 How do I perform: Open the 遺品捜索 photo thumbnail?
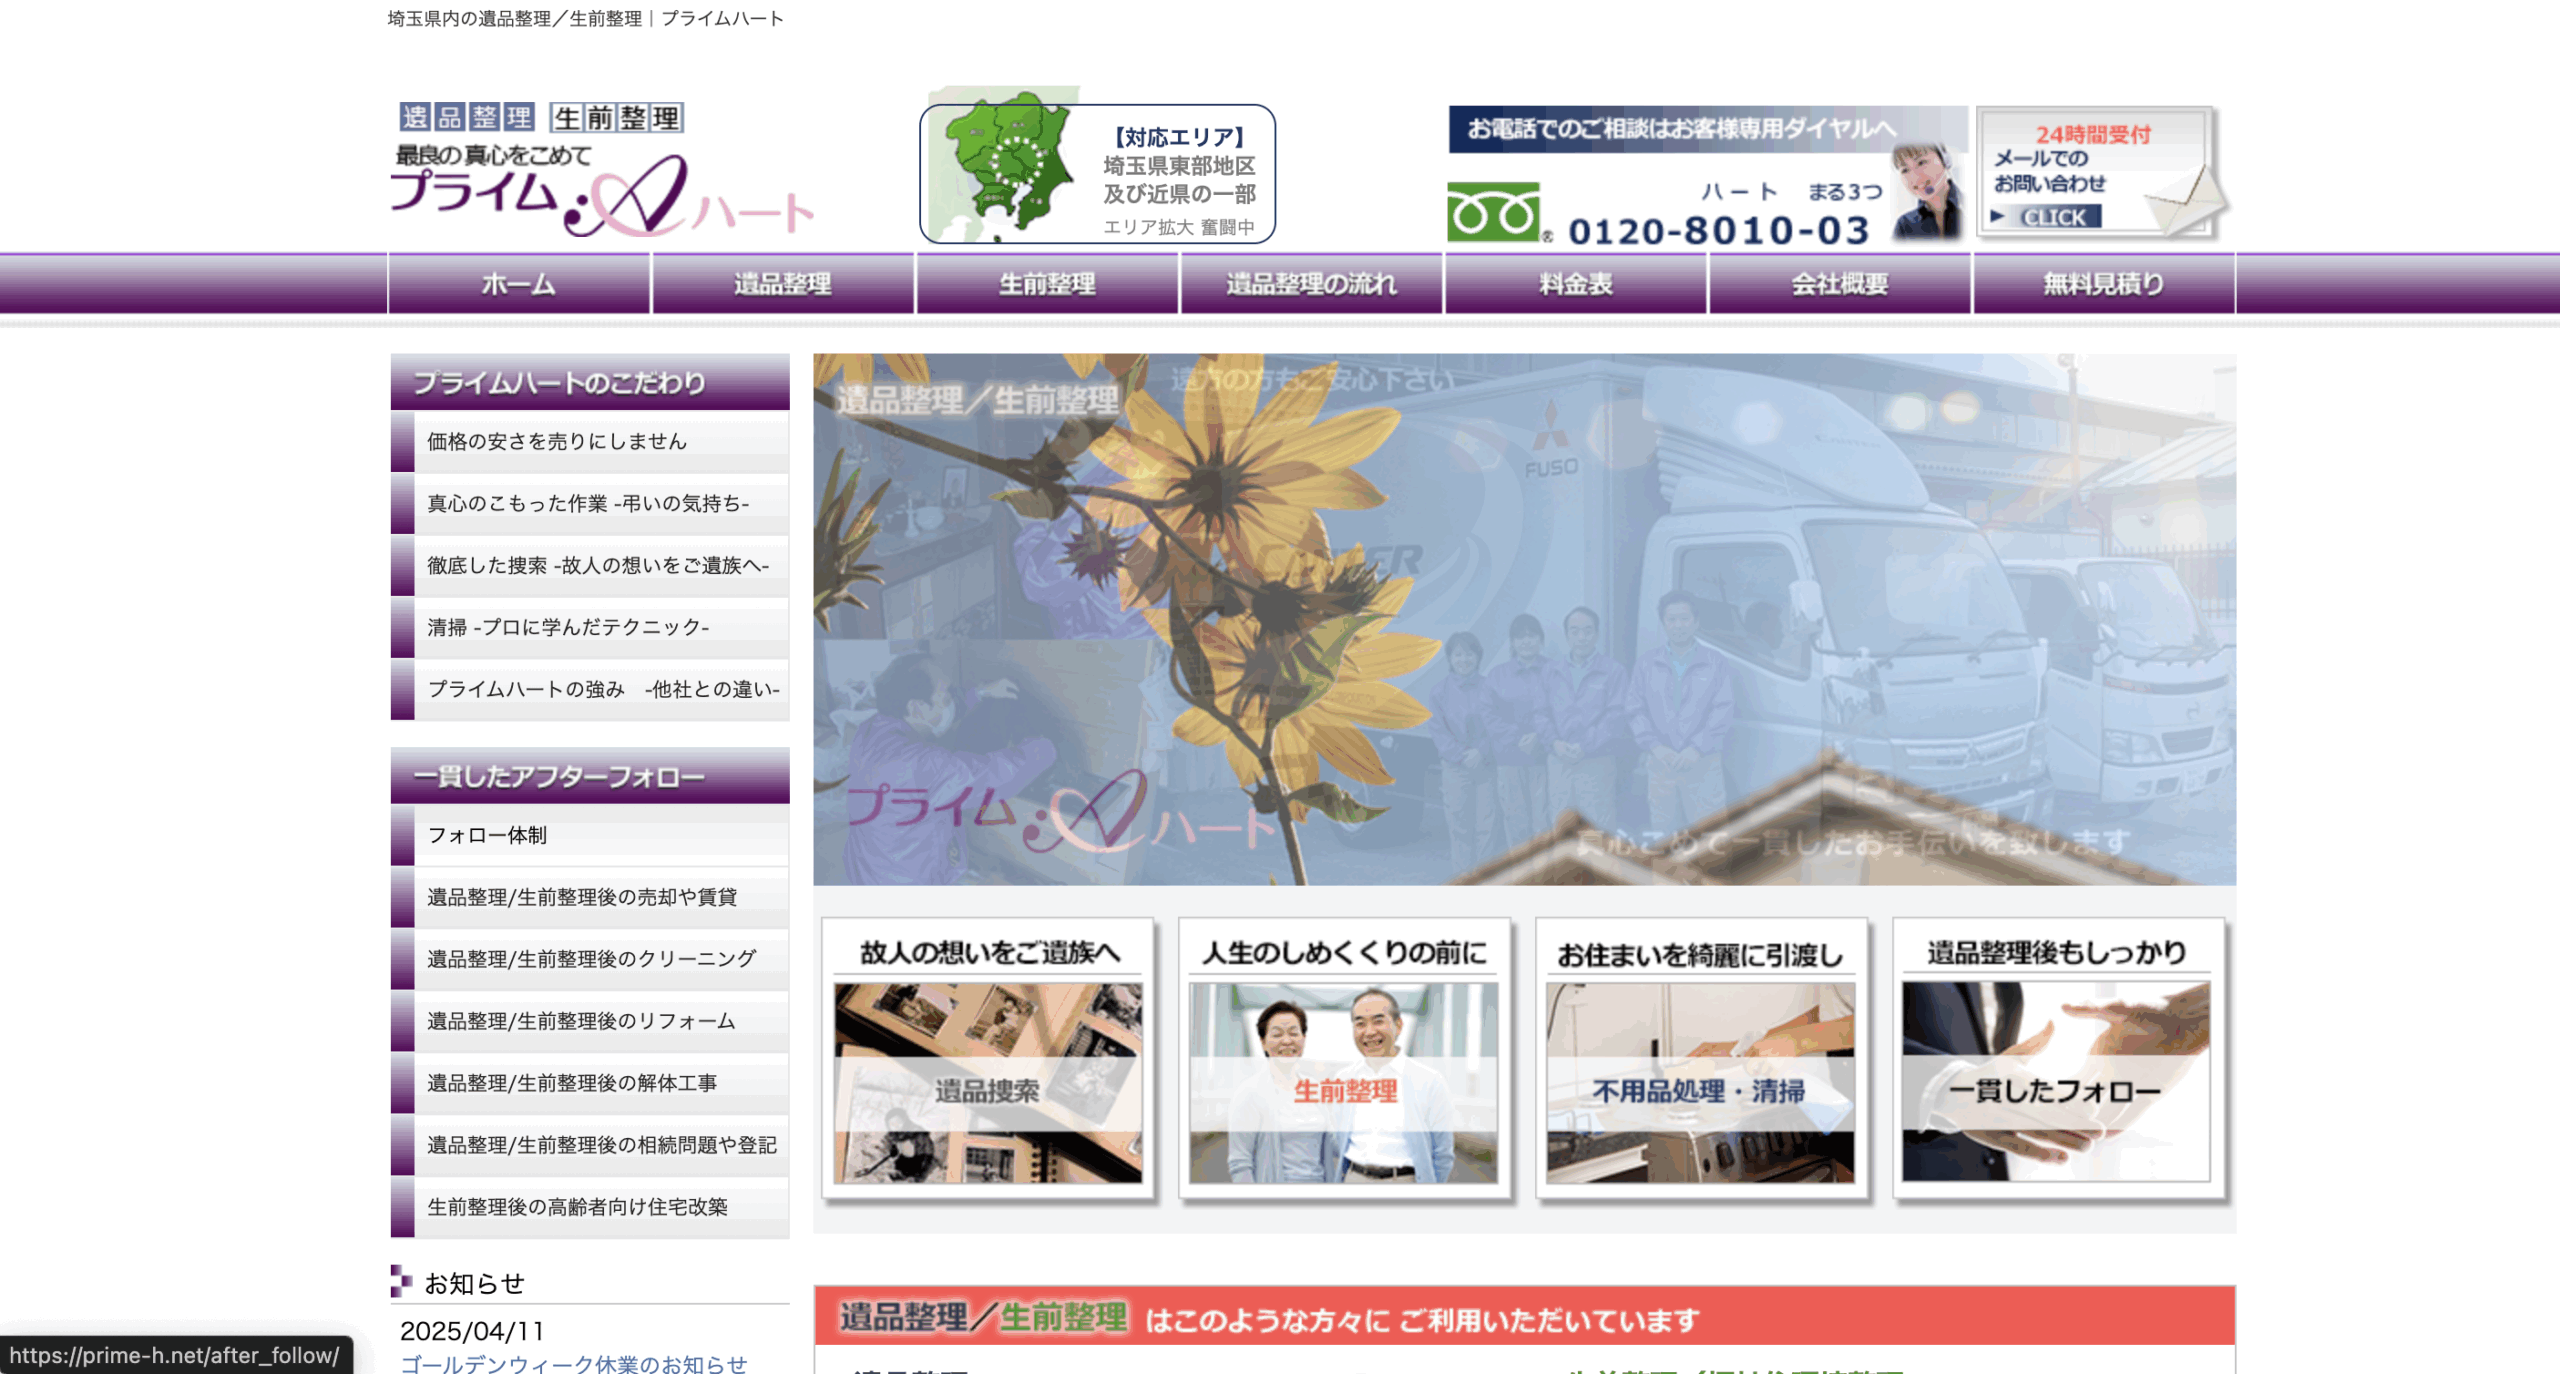tap(987, 1083)
